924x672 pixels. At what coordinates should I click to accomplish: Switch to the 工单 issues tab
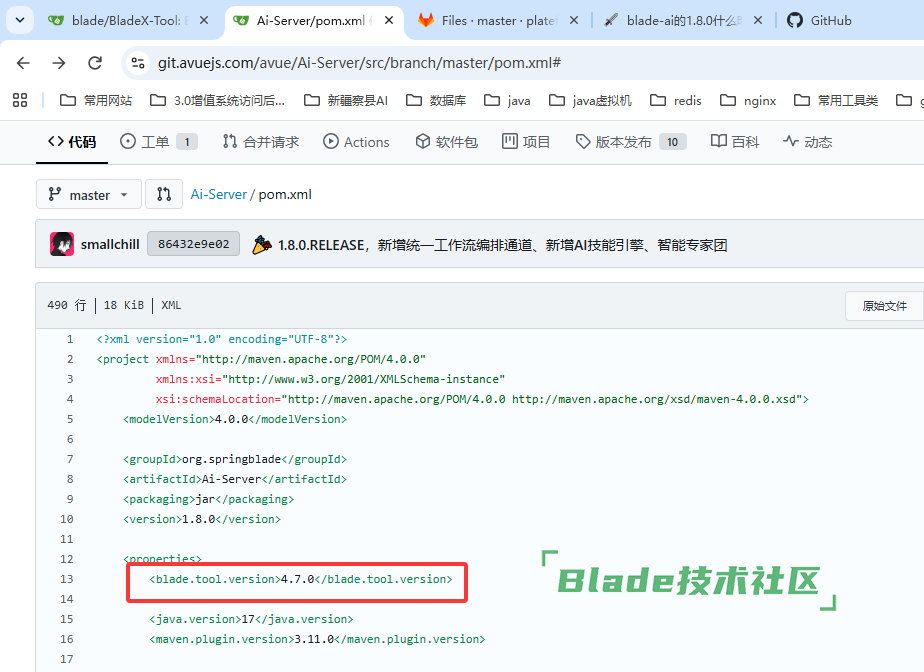[x=158, y=142]
